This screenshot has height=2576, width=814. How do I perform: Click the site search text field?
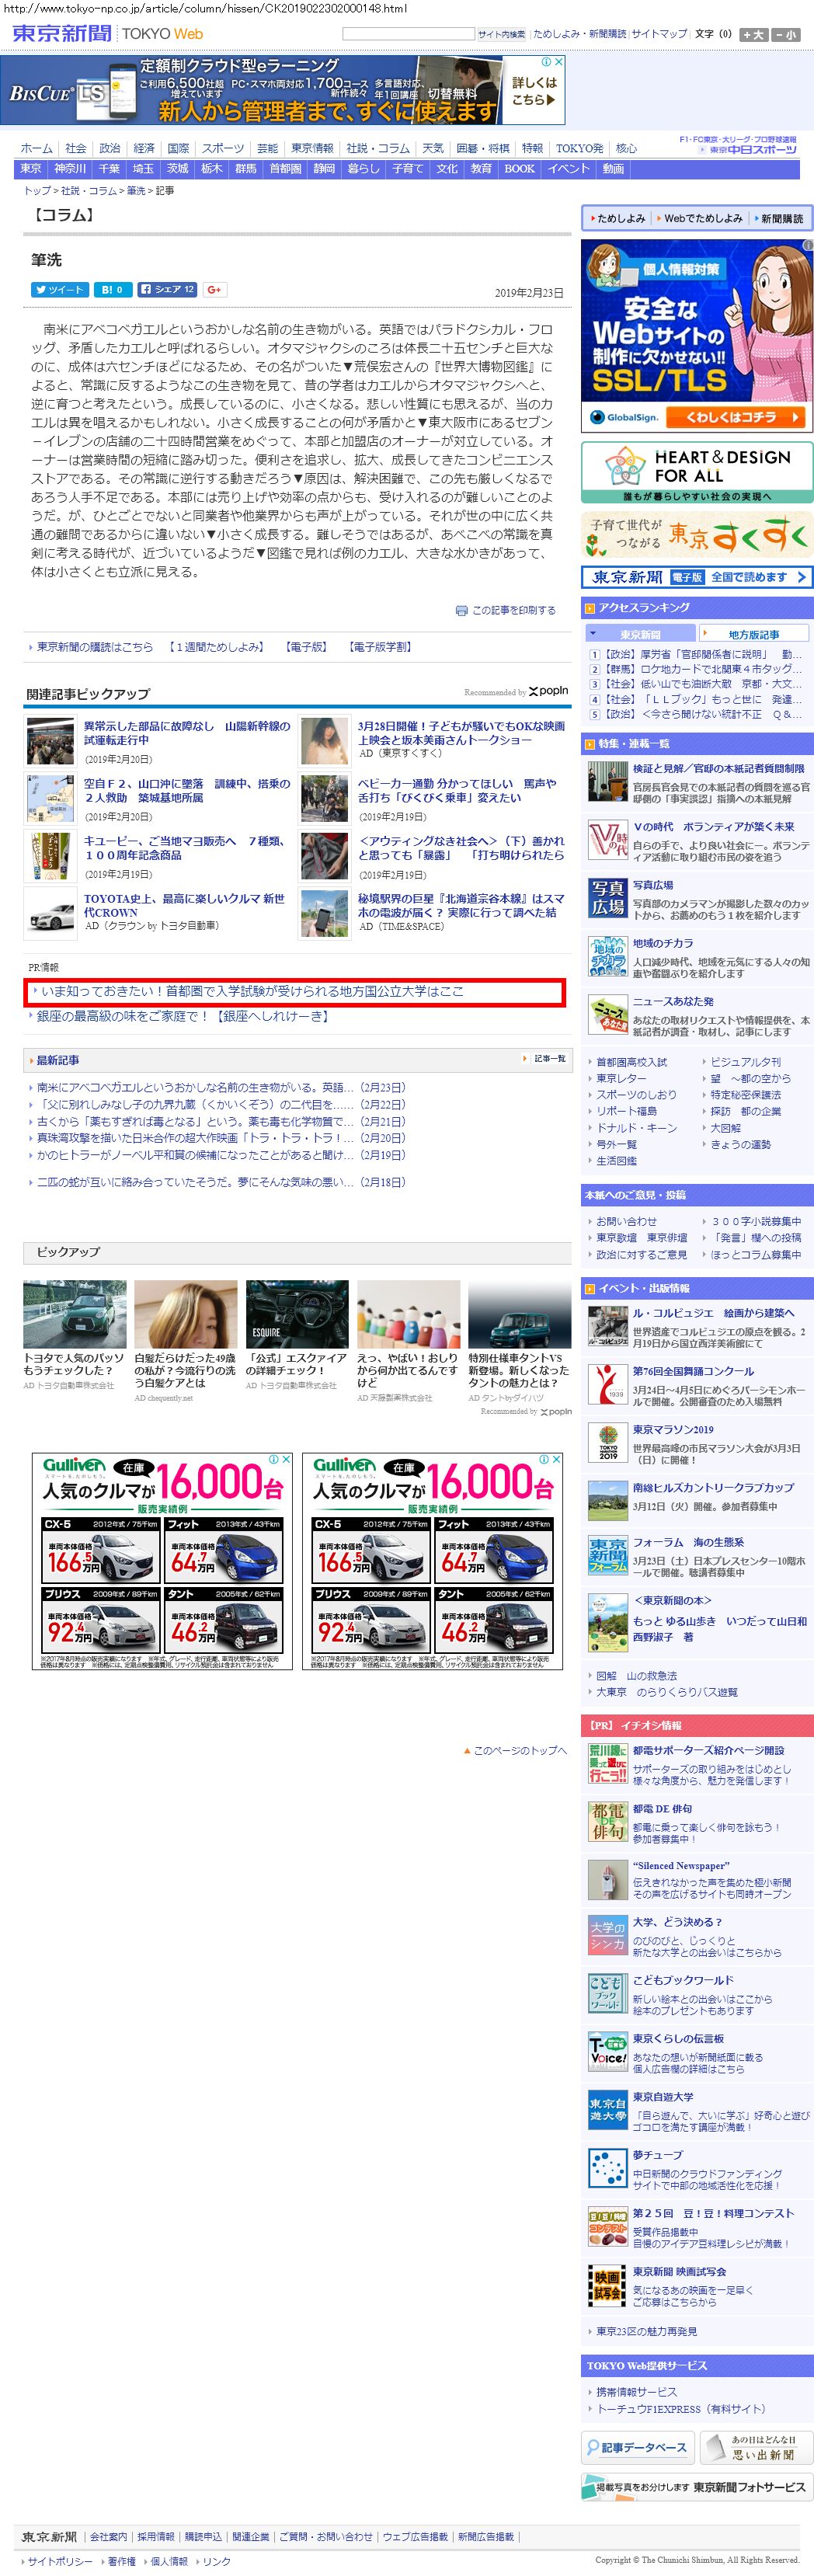click(x=408, y=34)
